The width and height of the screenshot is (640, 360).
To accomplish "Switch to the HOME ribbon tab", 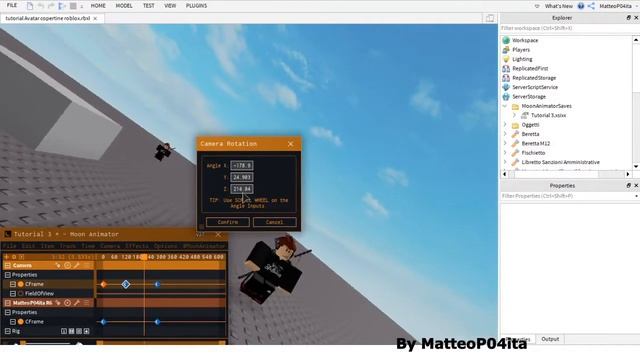I will [98, 6].
